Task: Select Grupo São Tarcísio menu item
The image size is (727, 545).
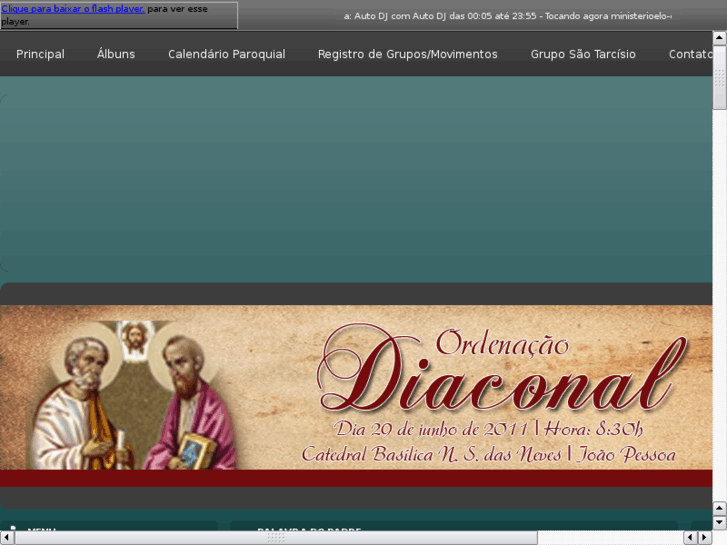Action: pyautogui.click(x=583, y=54)
